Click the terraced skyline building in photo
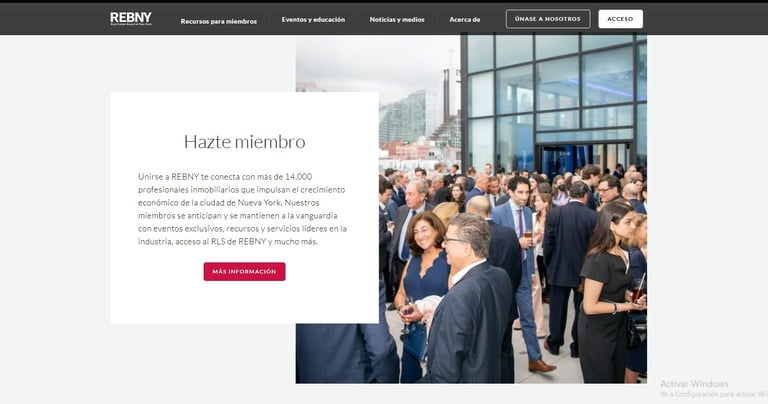 [447, 132]
